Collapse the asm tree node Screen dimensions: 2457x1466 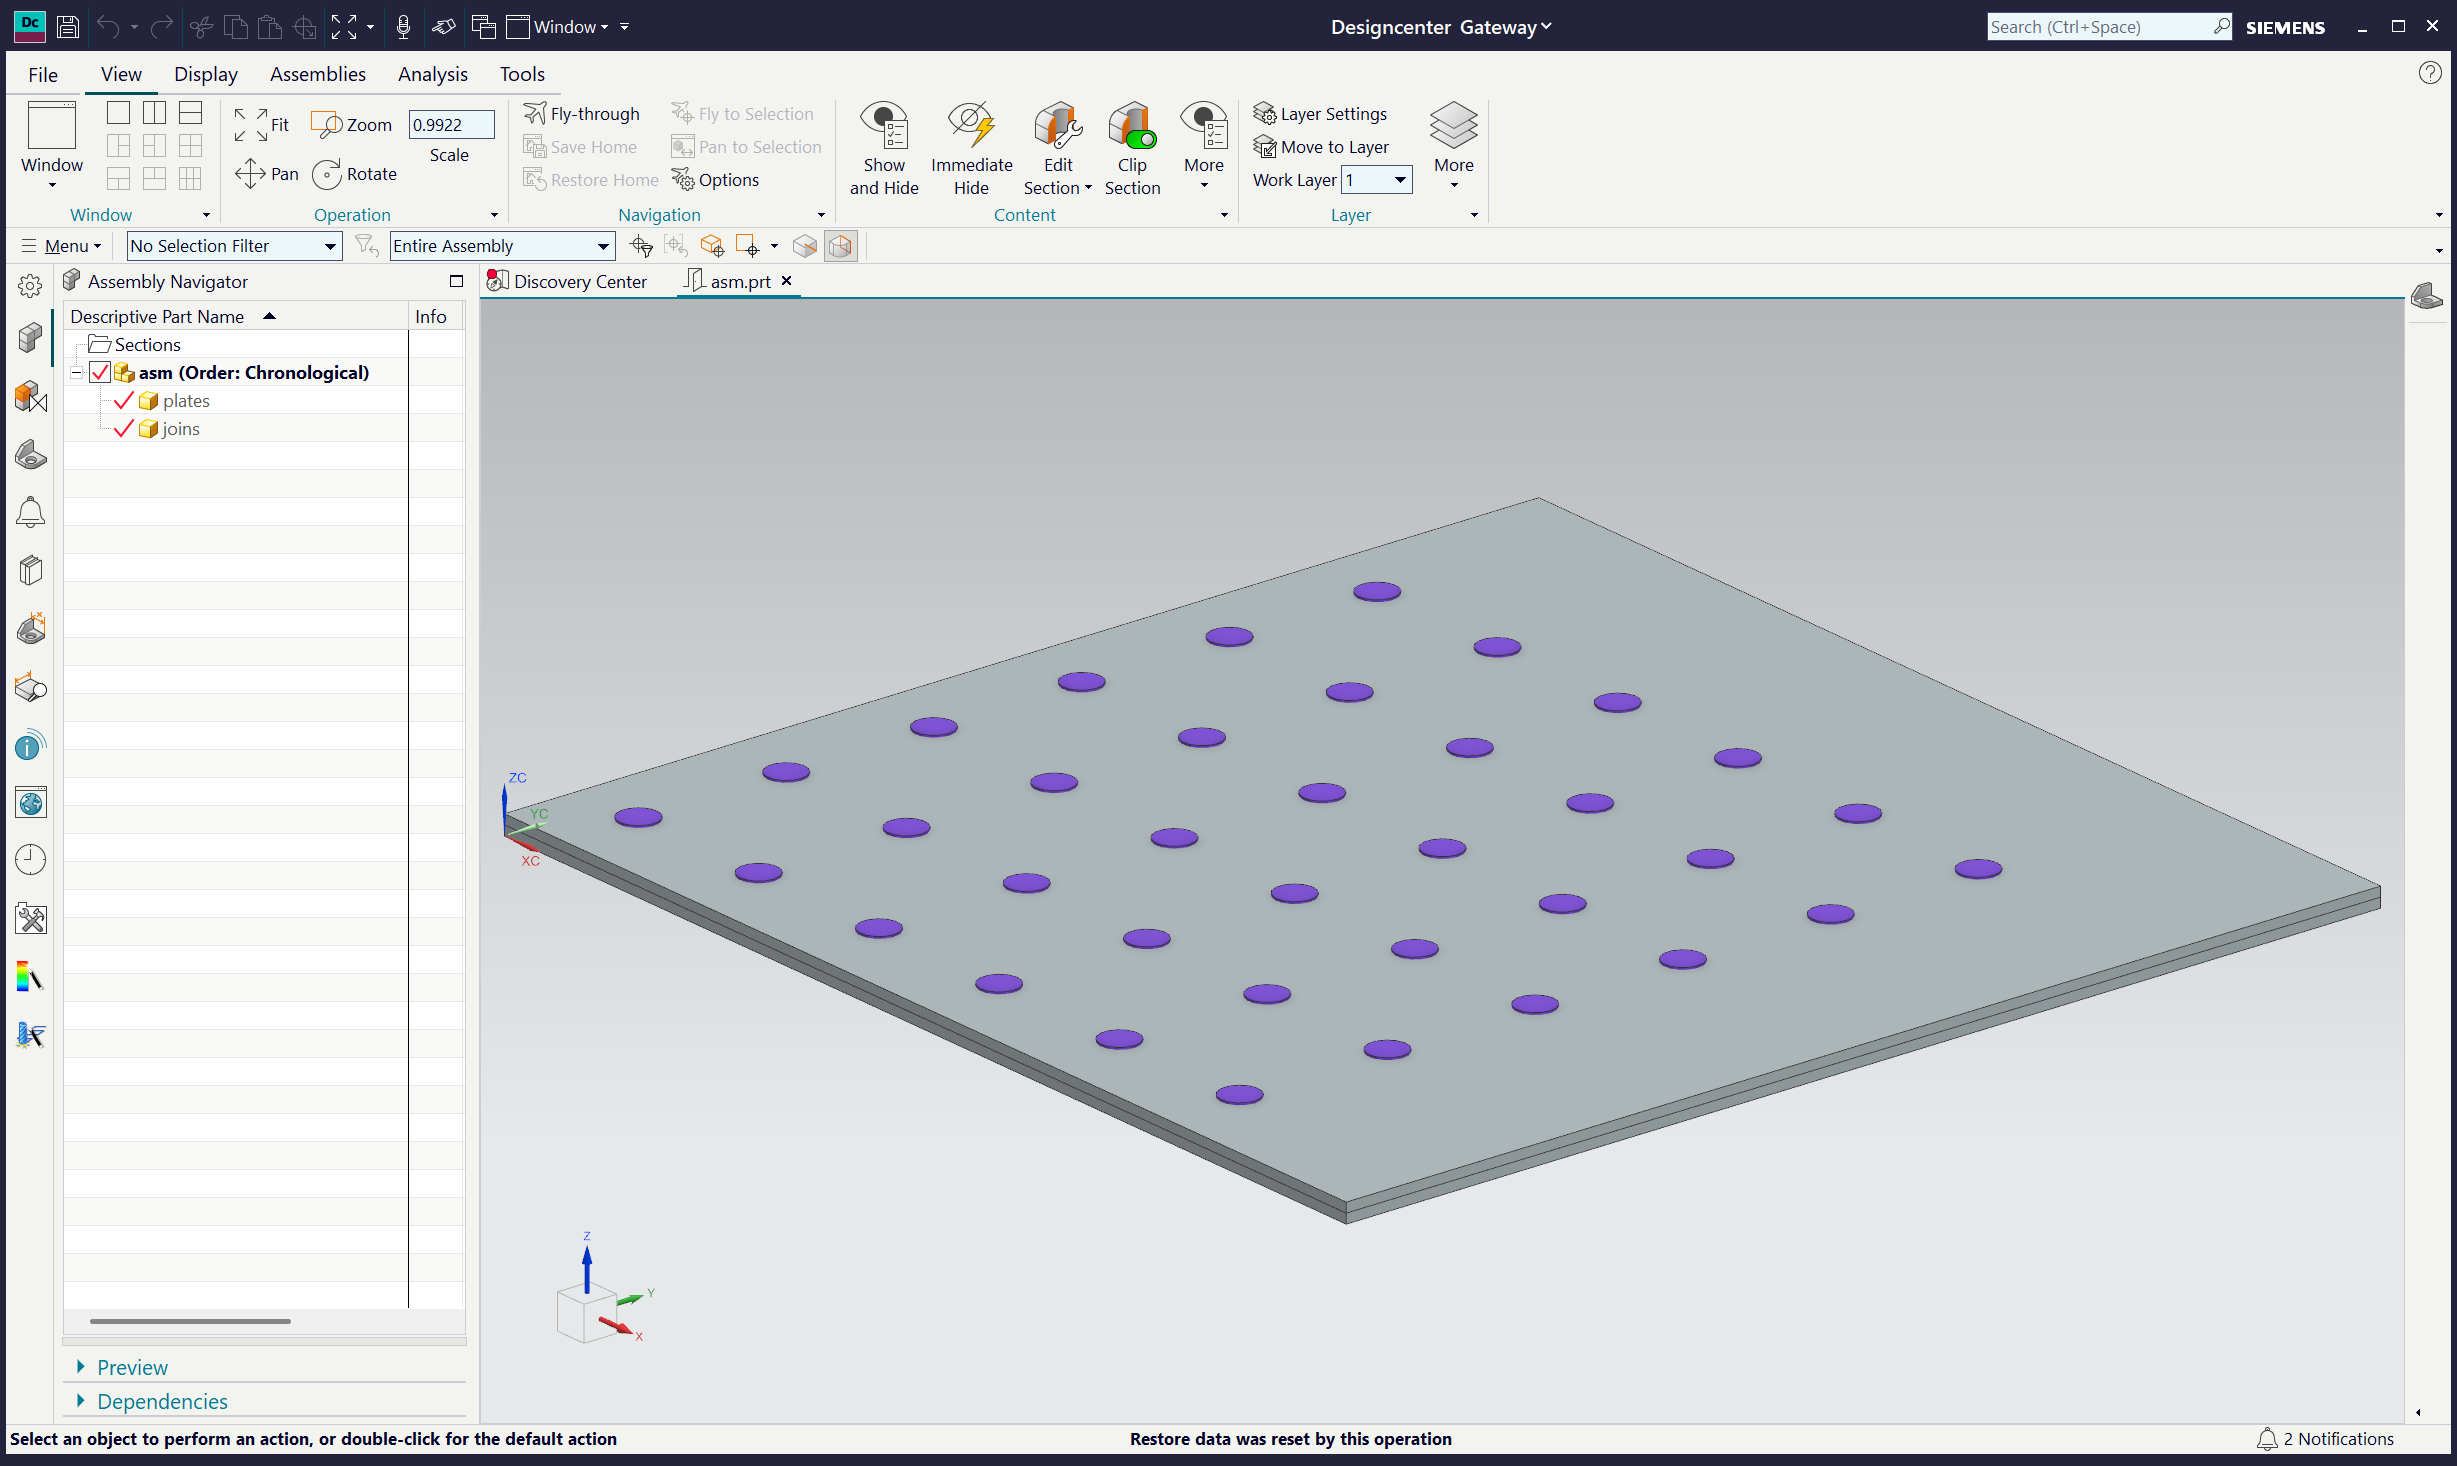pyautogui.click(x=76, y=373)
